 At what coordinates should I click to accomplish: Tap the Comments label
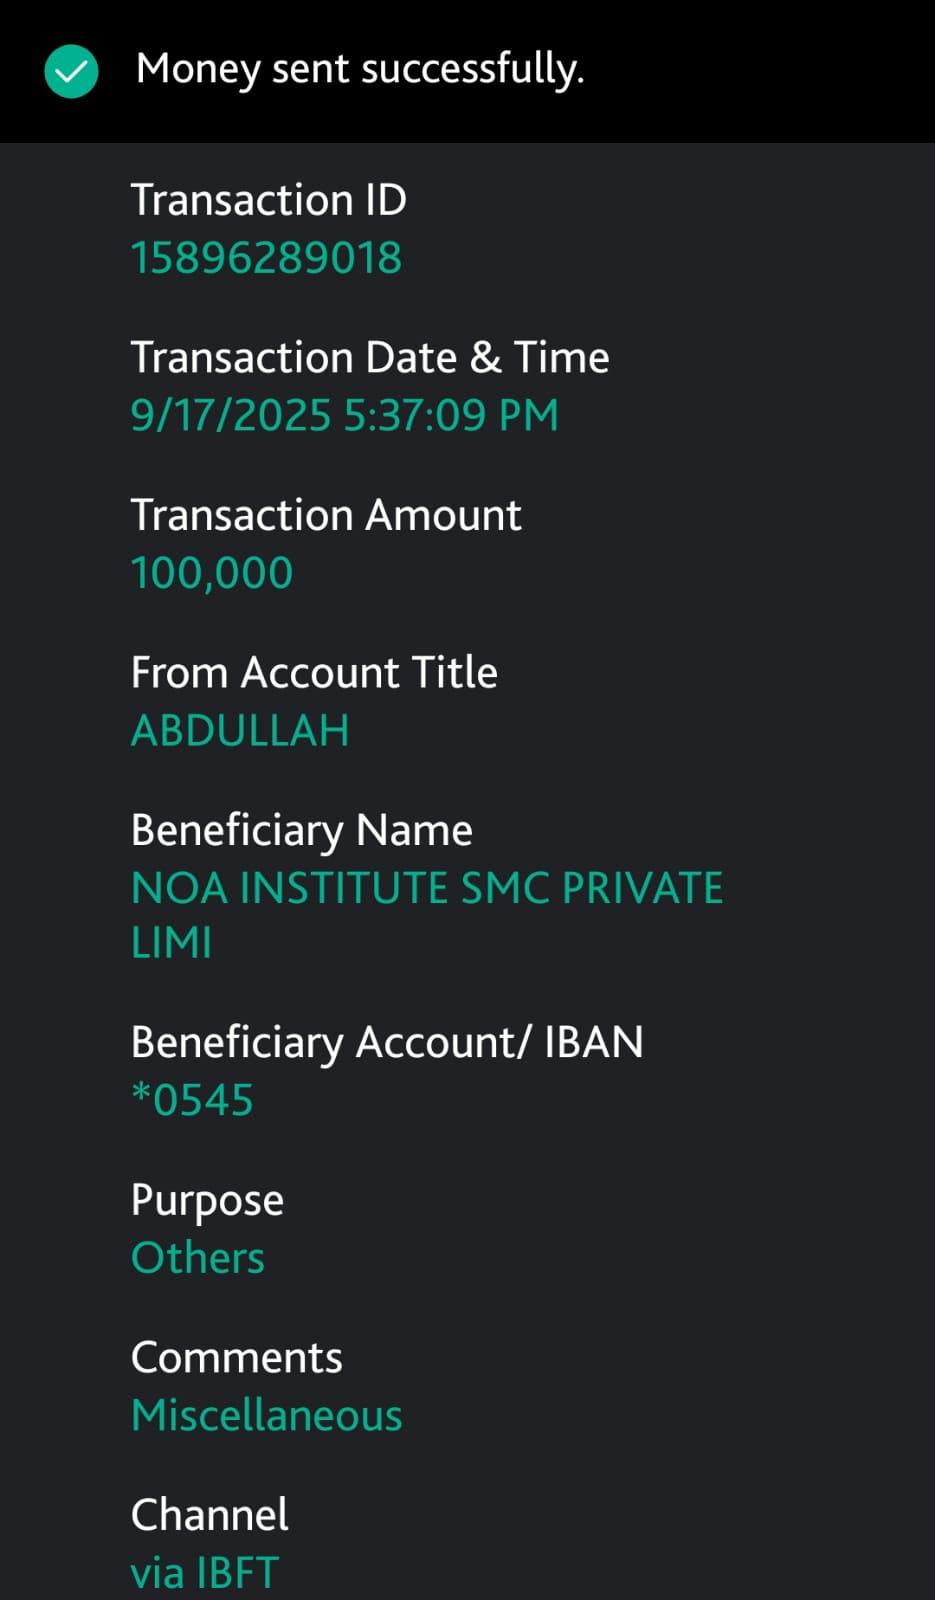[236, 1358]
